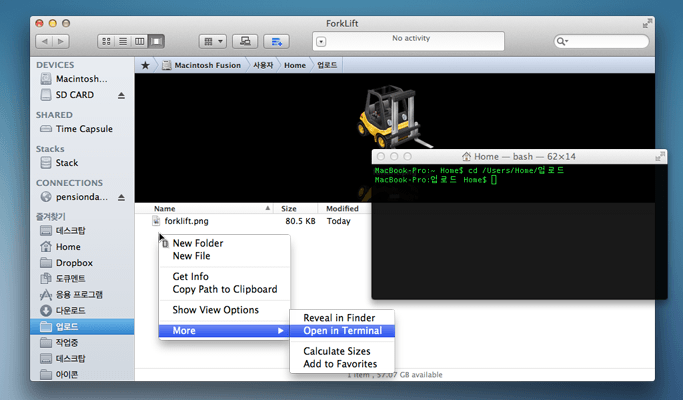Choose Copy Path to Clipboard
The height and width of the screenshot is (400, 683).
[225, 289]
